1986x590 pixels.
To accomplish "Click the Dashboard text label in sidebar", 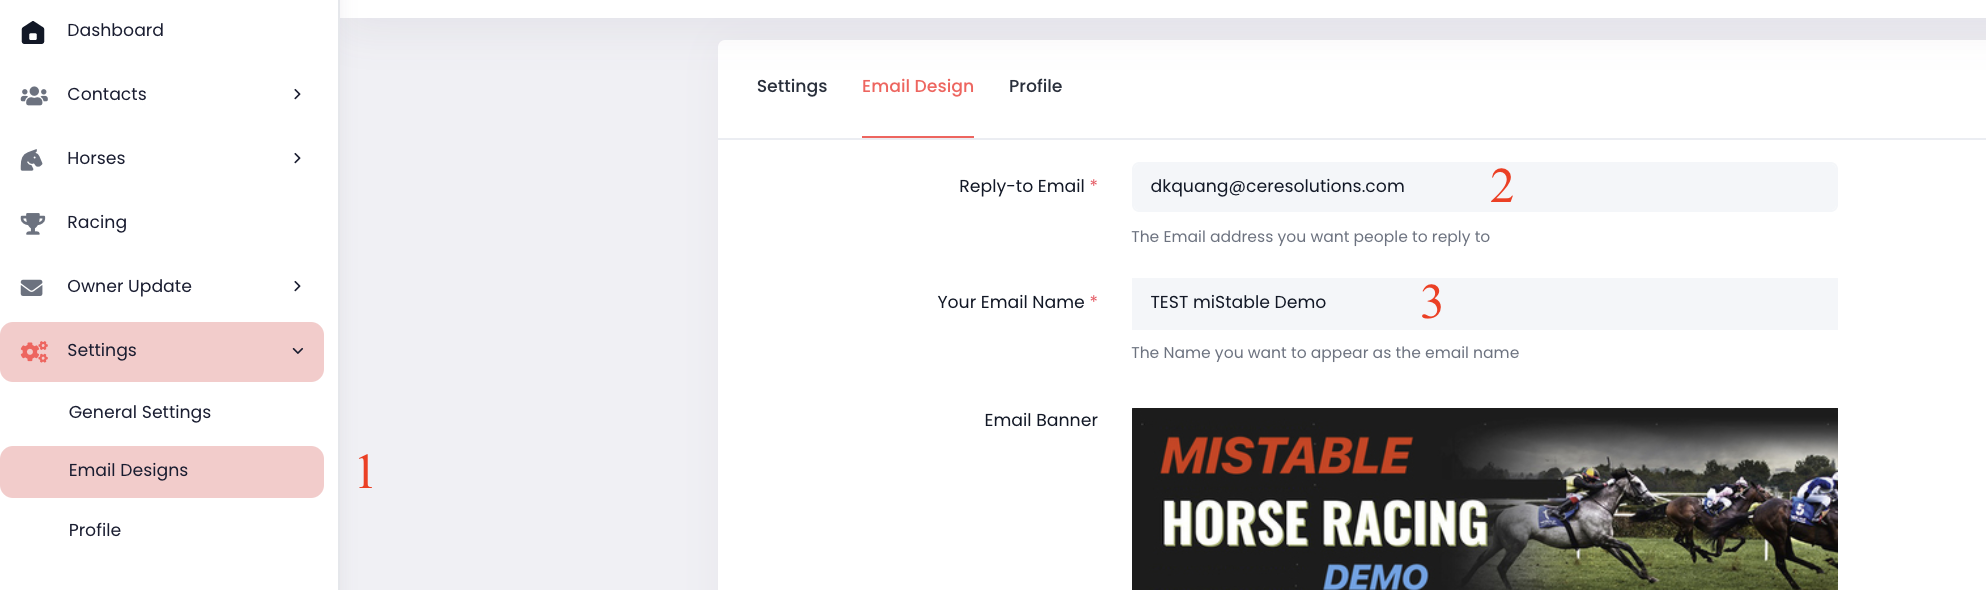I will coord(115,31).
